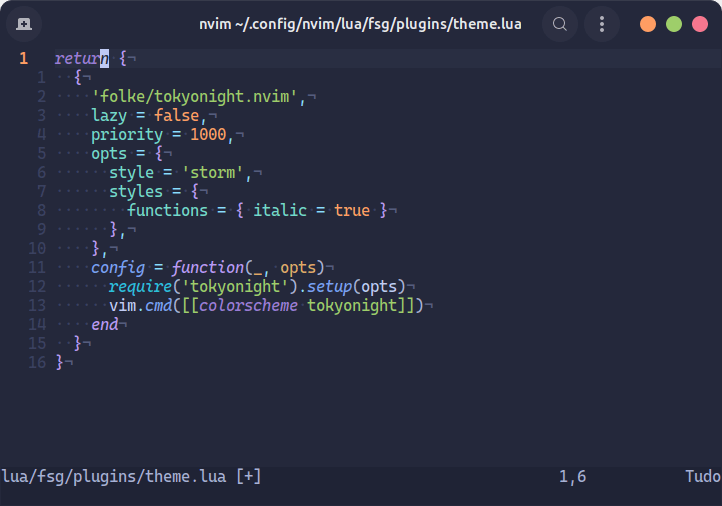Close the terminal with the red button
This screenshot has height=506, width=722.
coord(700,24)
